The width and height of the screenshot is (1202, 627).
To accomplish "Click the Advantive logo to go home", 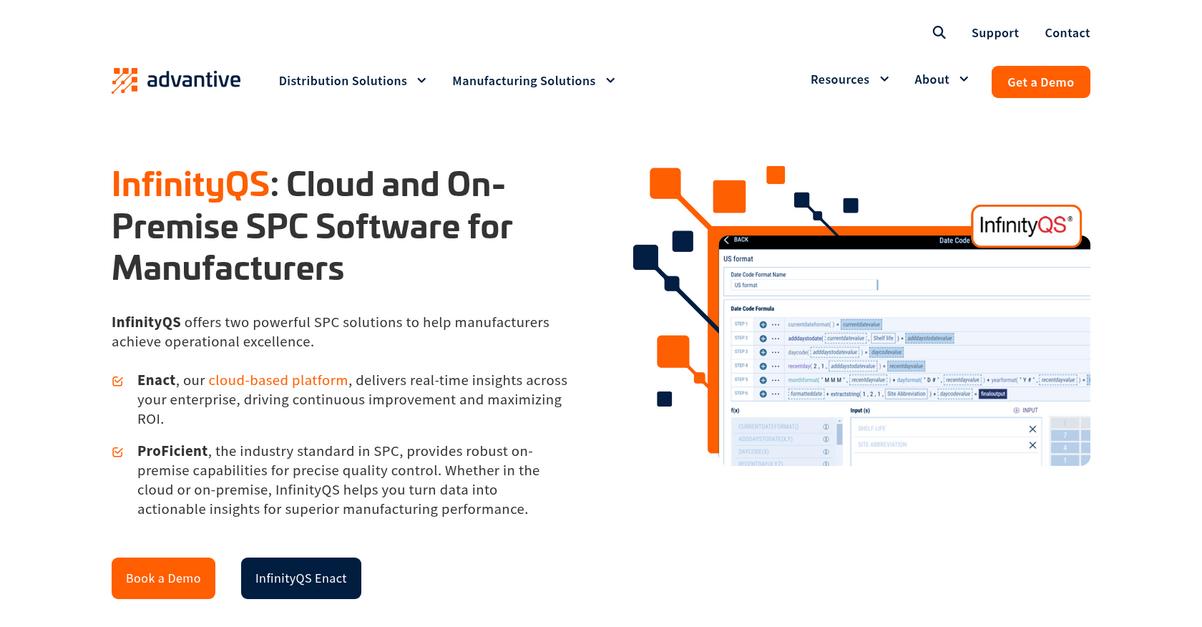I will pyautogui.click(x=176, y=80).
